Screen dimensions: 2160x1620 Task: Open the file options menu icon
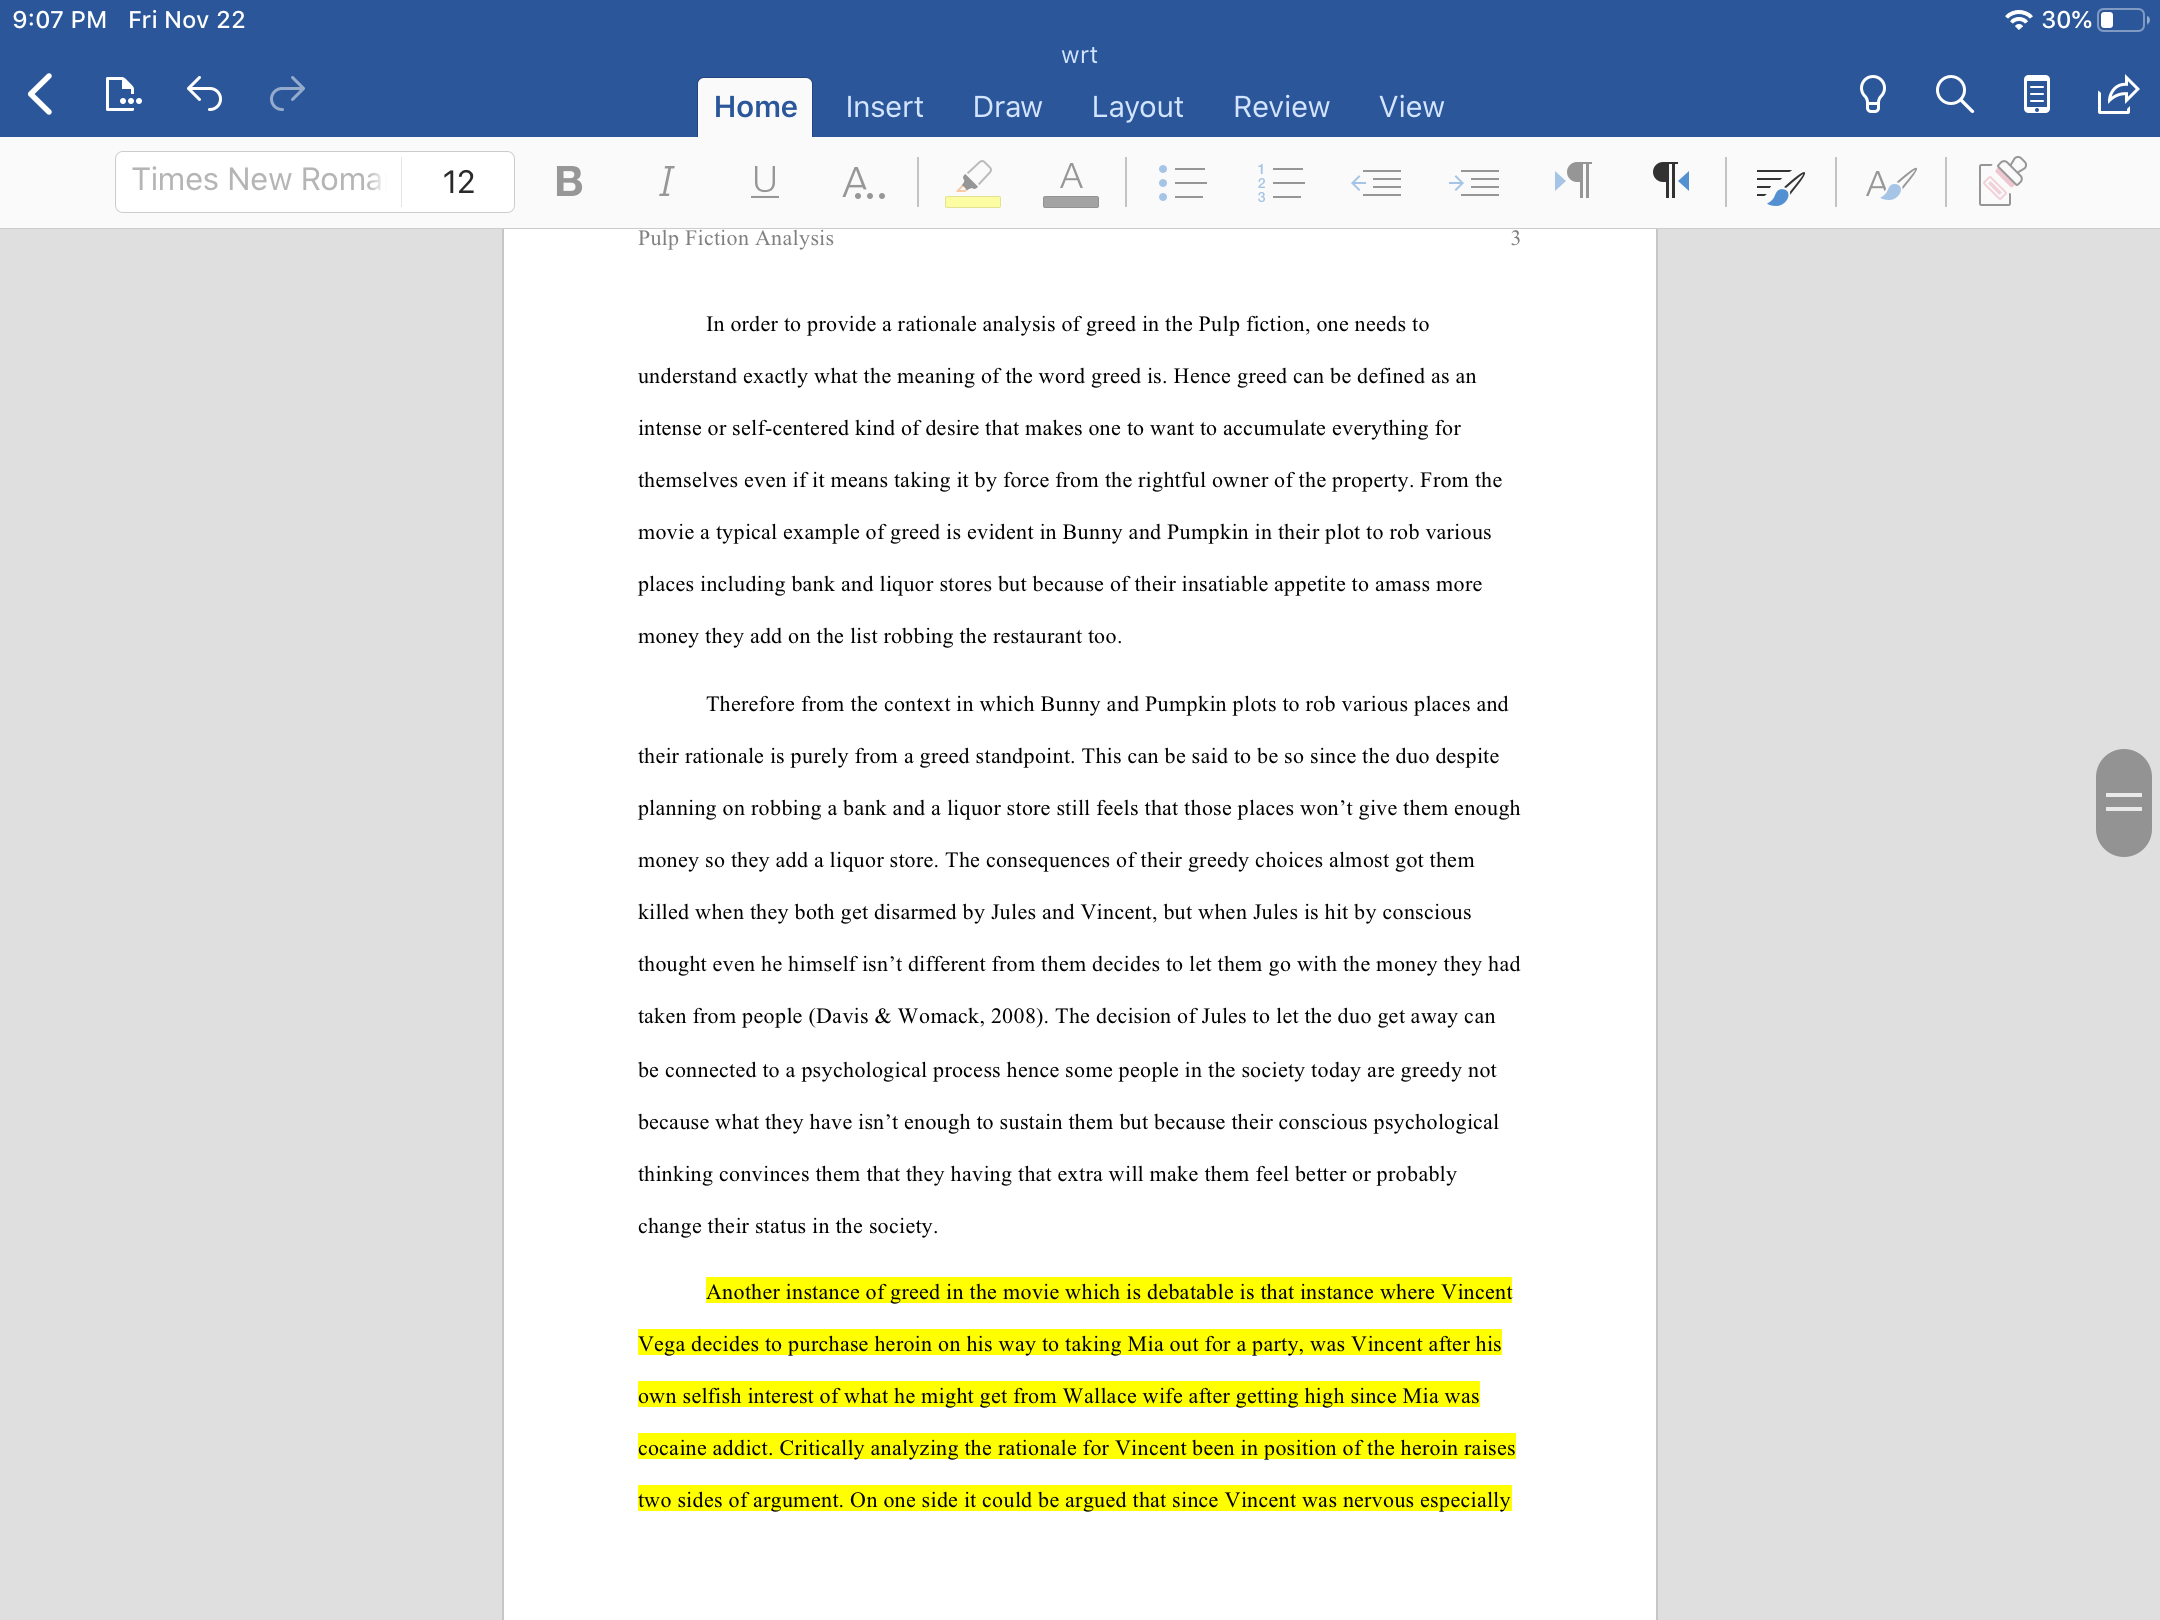pos(123,95)
